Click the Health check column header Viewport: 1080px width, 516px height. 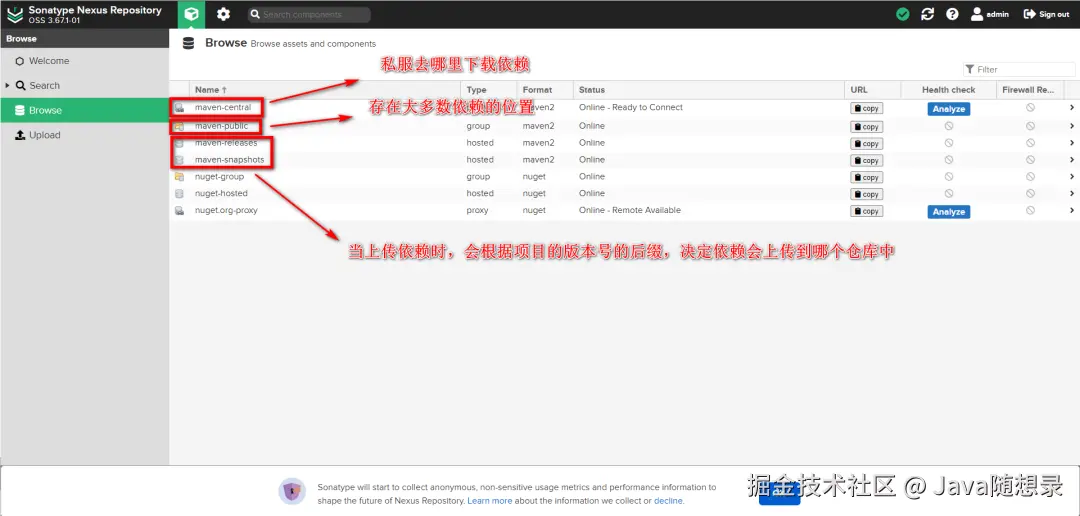tap(948, 90)
